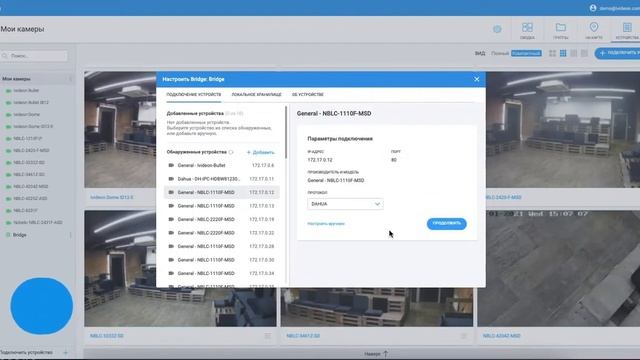Open the NBLC-3232Z-SD camera caption link

click(107, 336)
